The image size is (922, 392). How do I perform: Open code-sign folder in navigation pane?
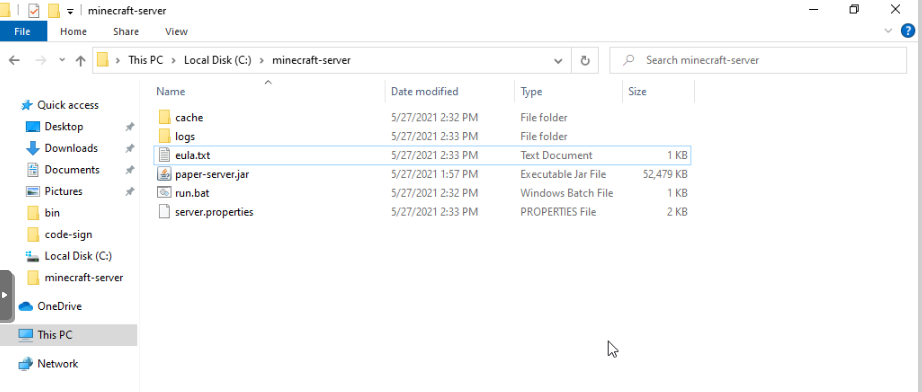pos(68,234)
